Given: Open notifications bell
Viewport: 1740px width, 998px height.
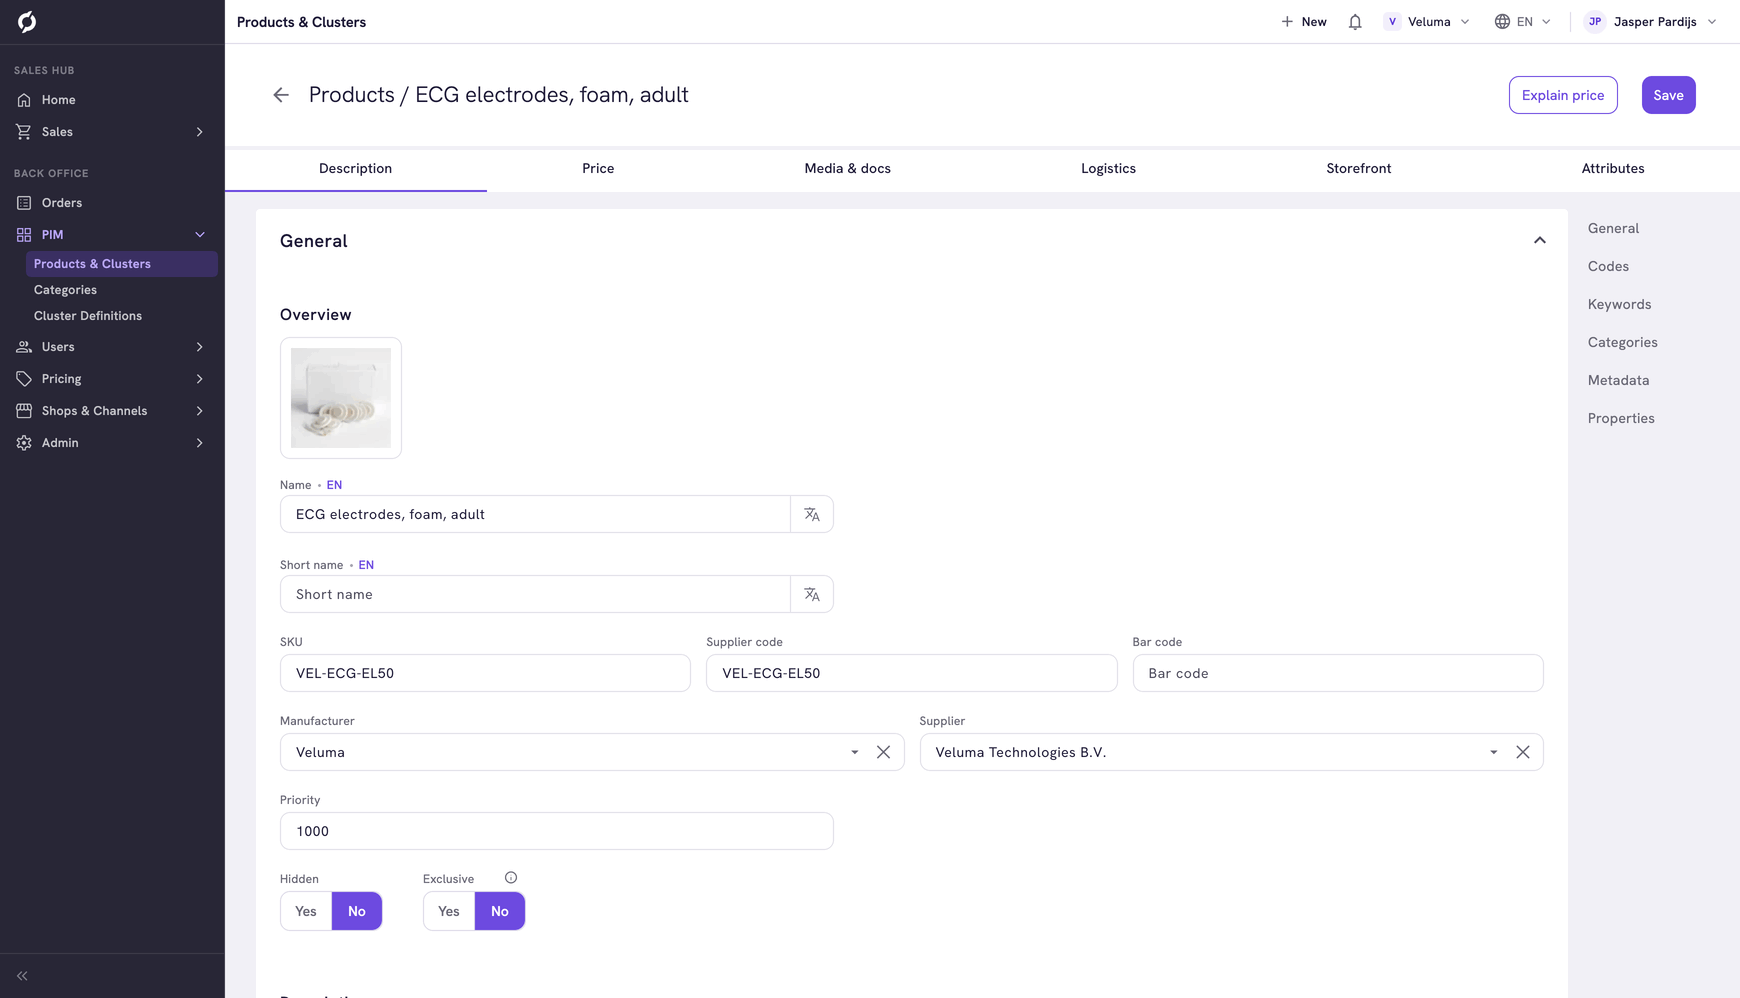Looking at the screenshot, I should 1355,22.
